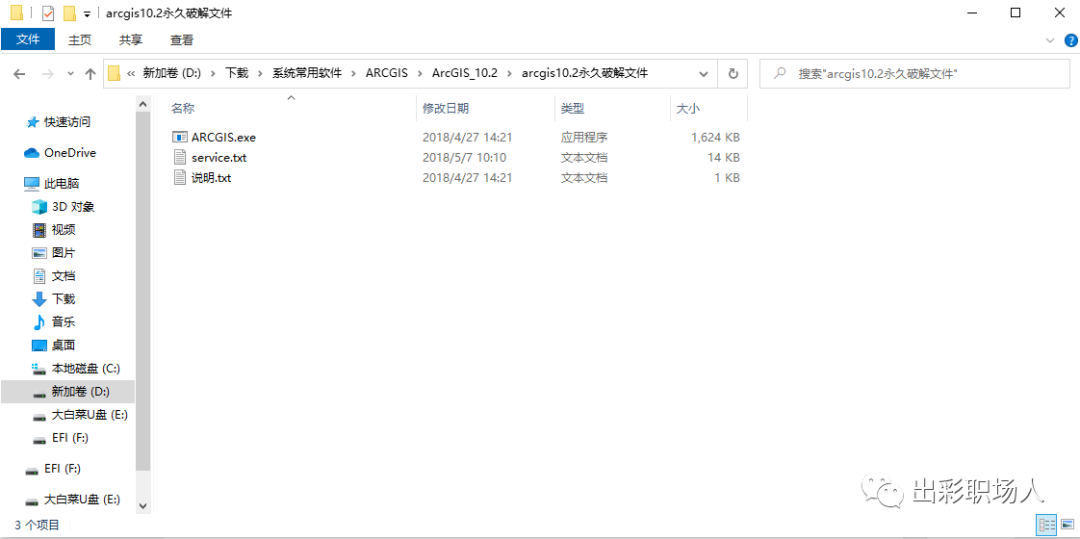Select the 下载 breadcrumb segment
This screenshot has height=539, width=1080.
(x=237, y=73)
